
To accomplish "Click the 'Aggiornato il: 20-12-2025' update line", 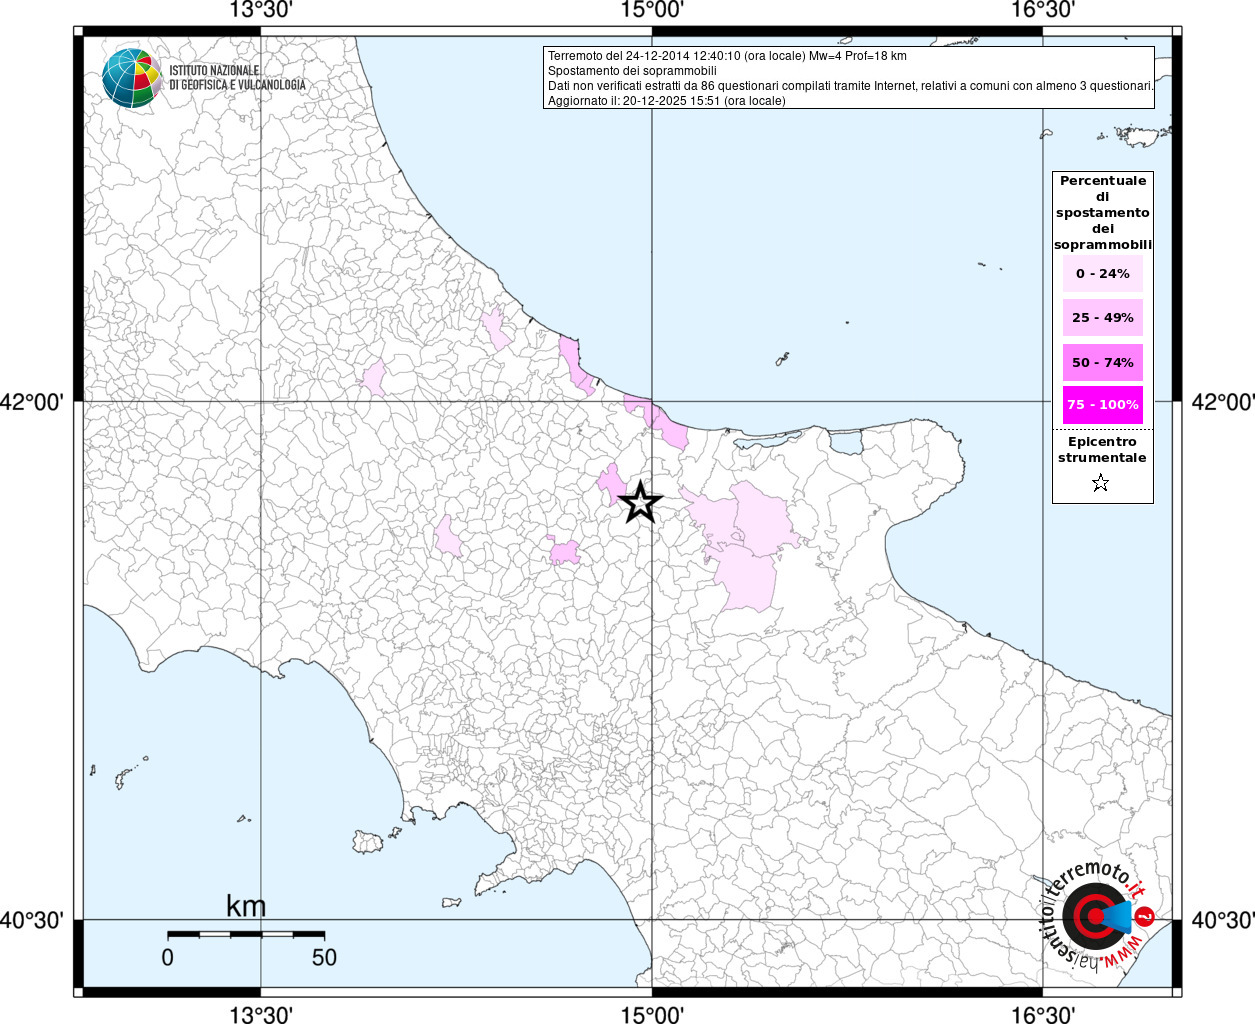I will pos(666,101).
